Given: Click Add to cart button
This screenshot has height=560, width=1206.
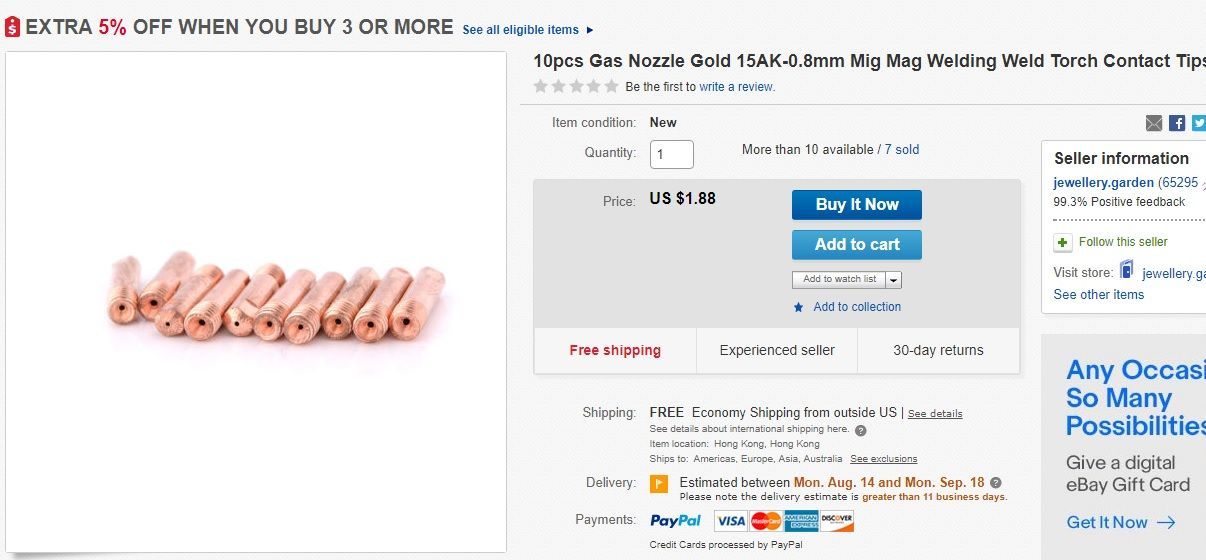Looking at the screenshot, I should click(856, 244).
